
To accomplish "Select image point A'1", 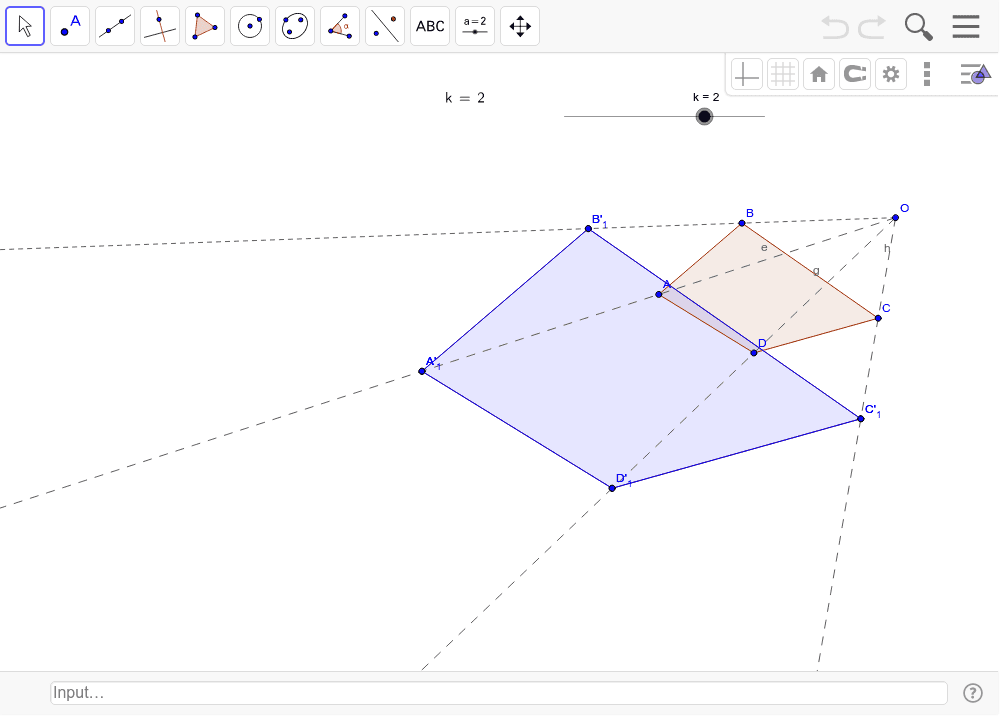I will [422, 371].
